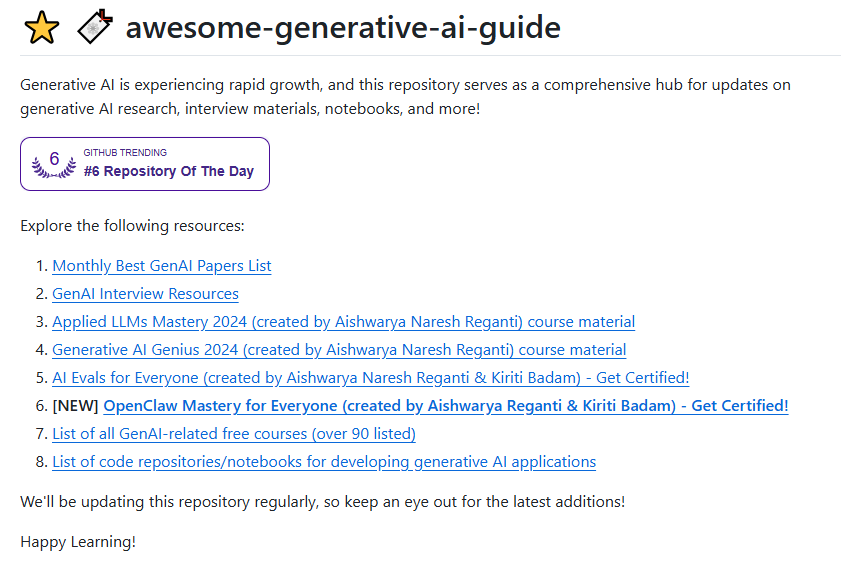Click the Generative AI description paragraph
Viewport: 867px width, 567px height.
click(405, 97)
